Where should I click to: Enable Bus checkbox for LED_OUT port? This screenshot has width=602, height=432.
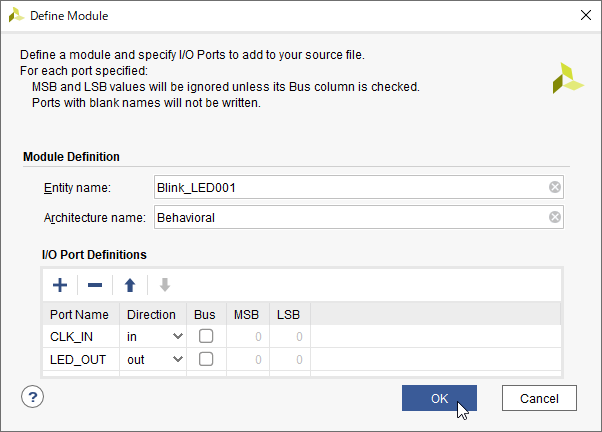(206, 359)
